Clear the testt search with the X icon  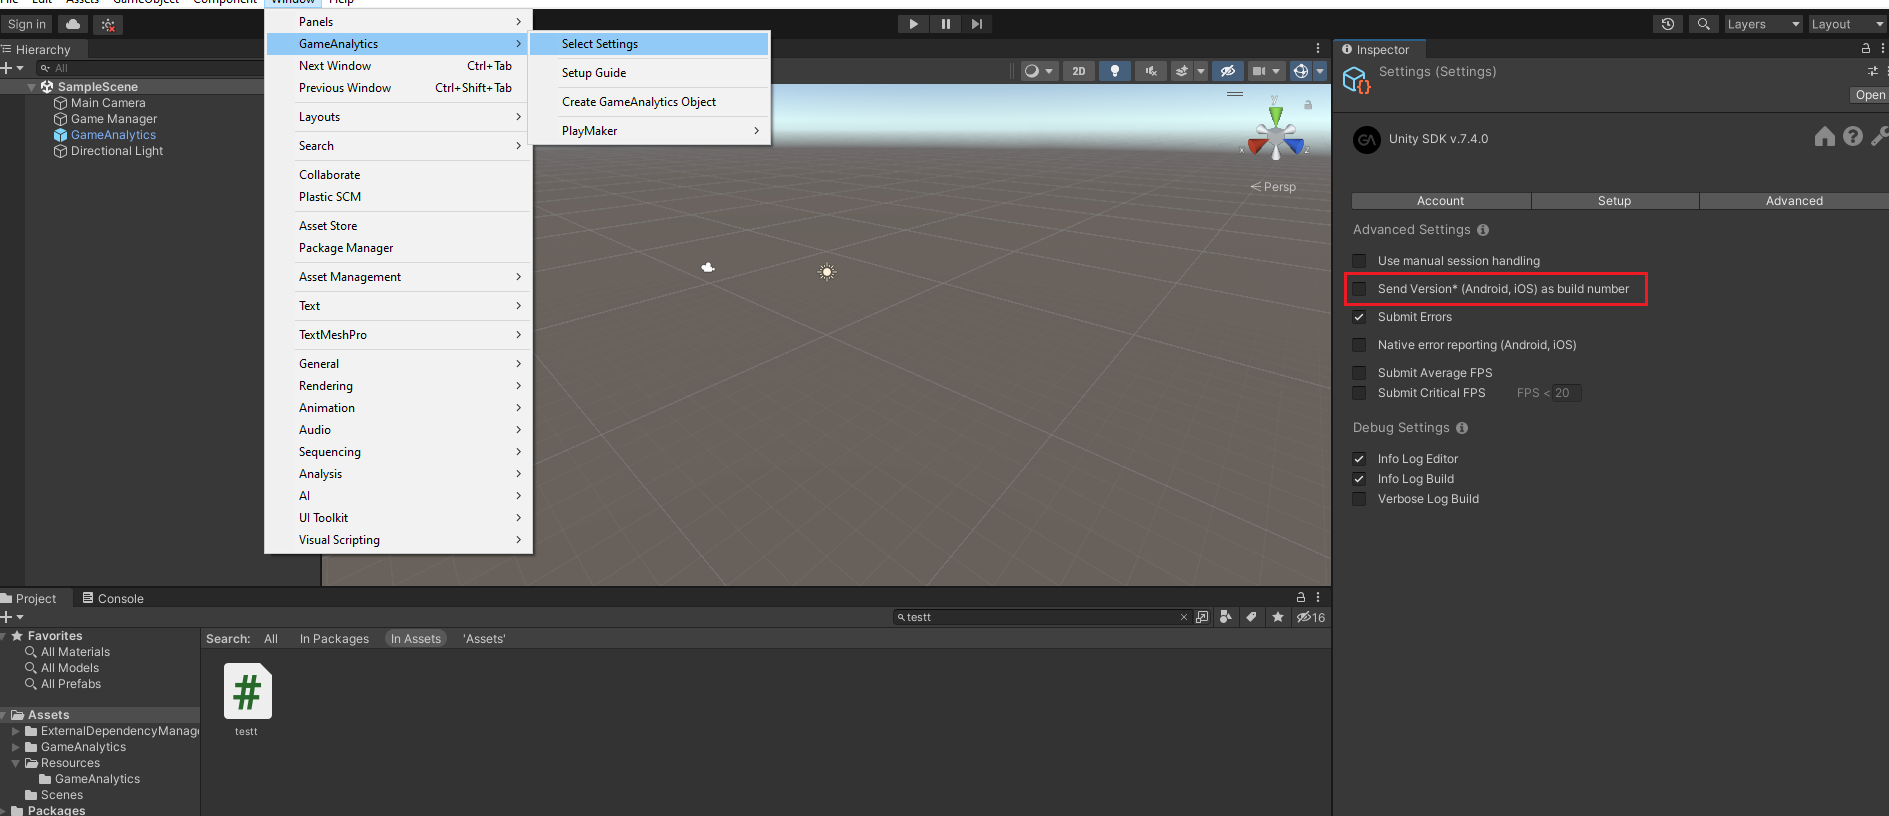(x=1184, y=617)
